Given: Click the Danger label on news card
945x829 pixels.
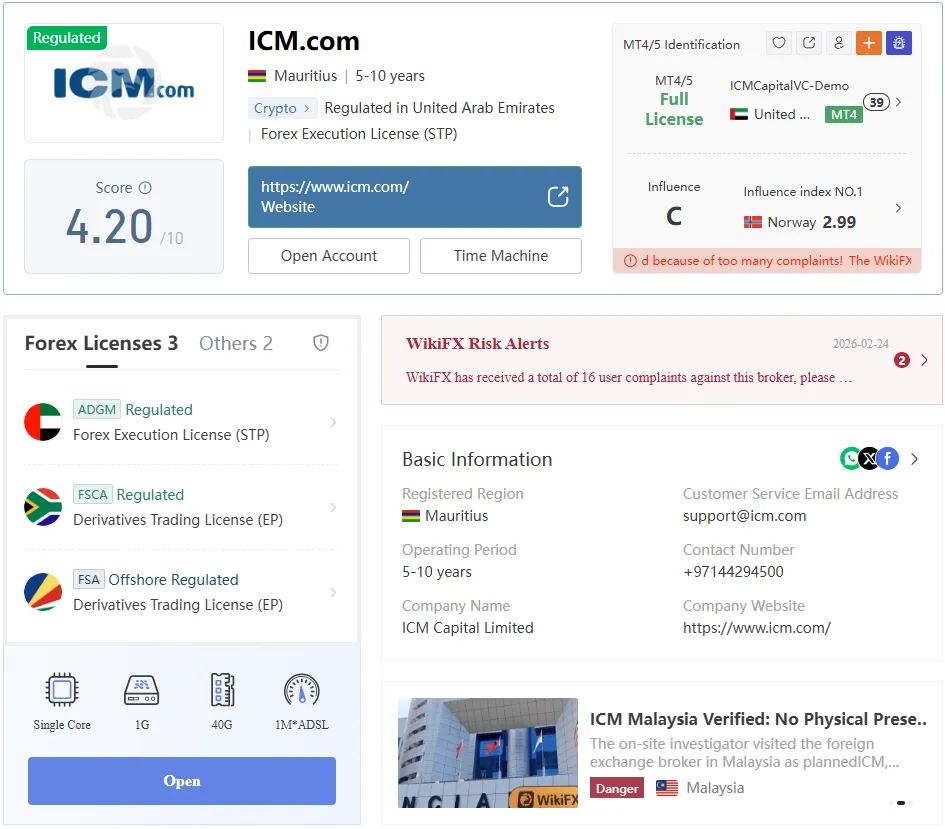Looking at the screenshot, I should click(617, 788).
